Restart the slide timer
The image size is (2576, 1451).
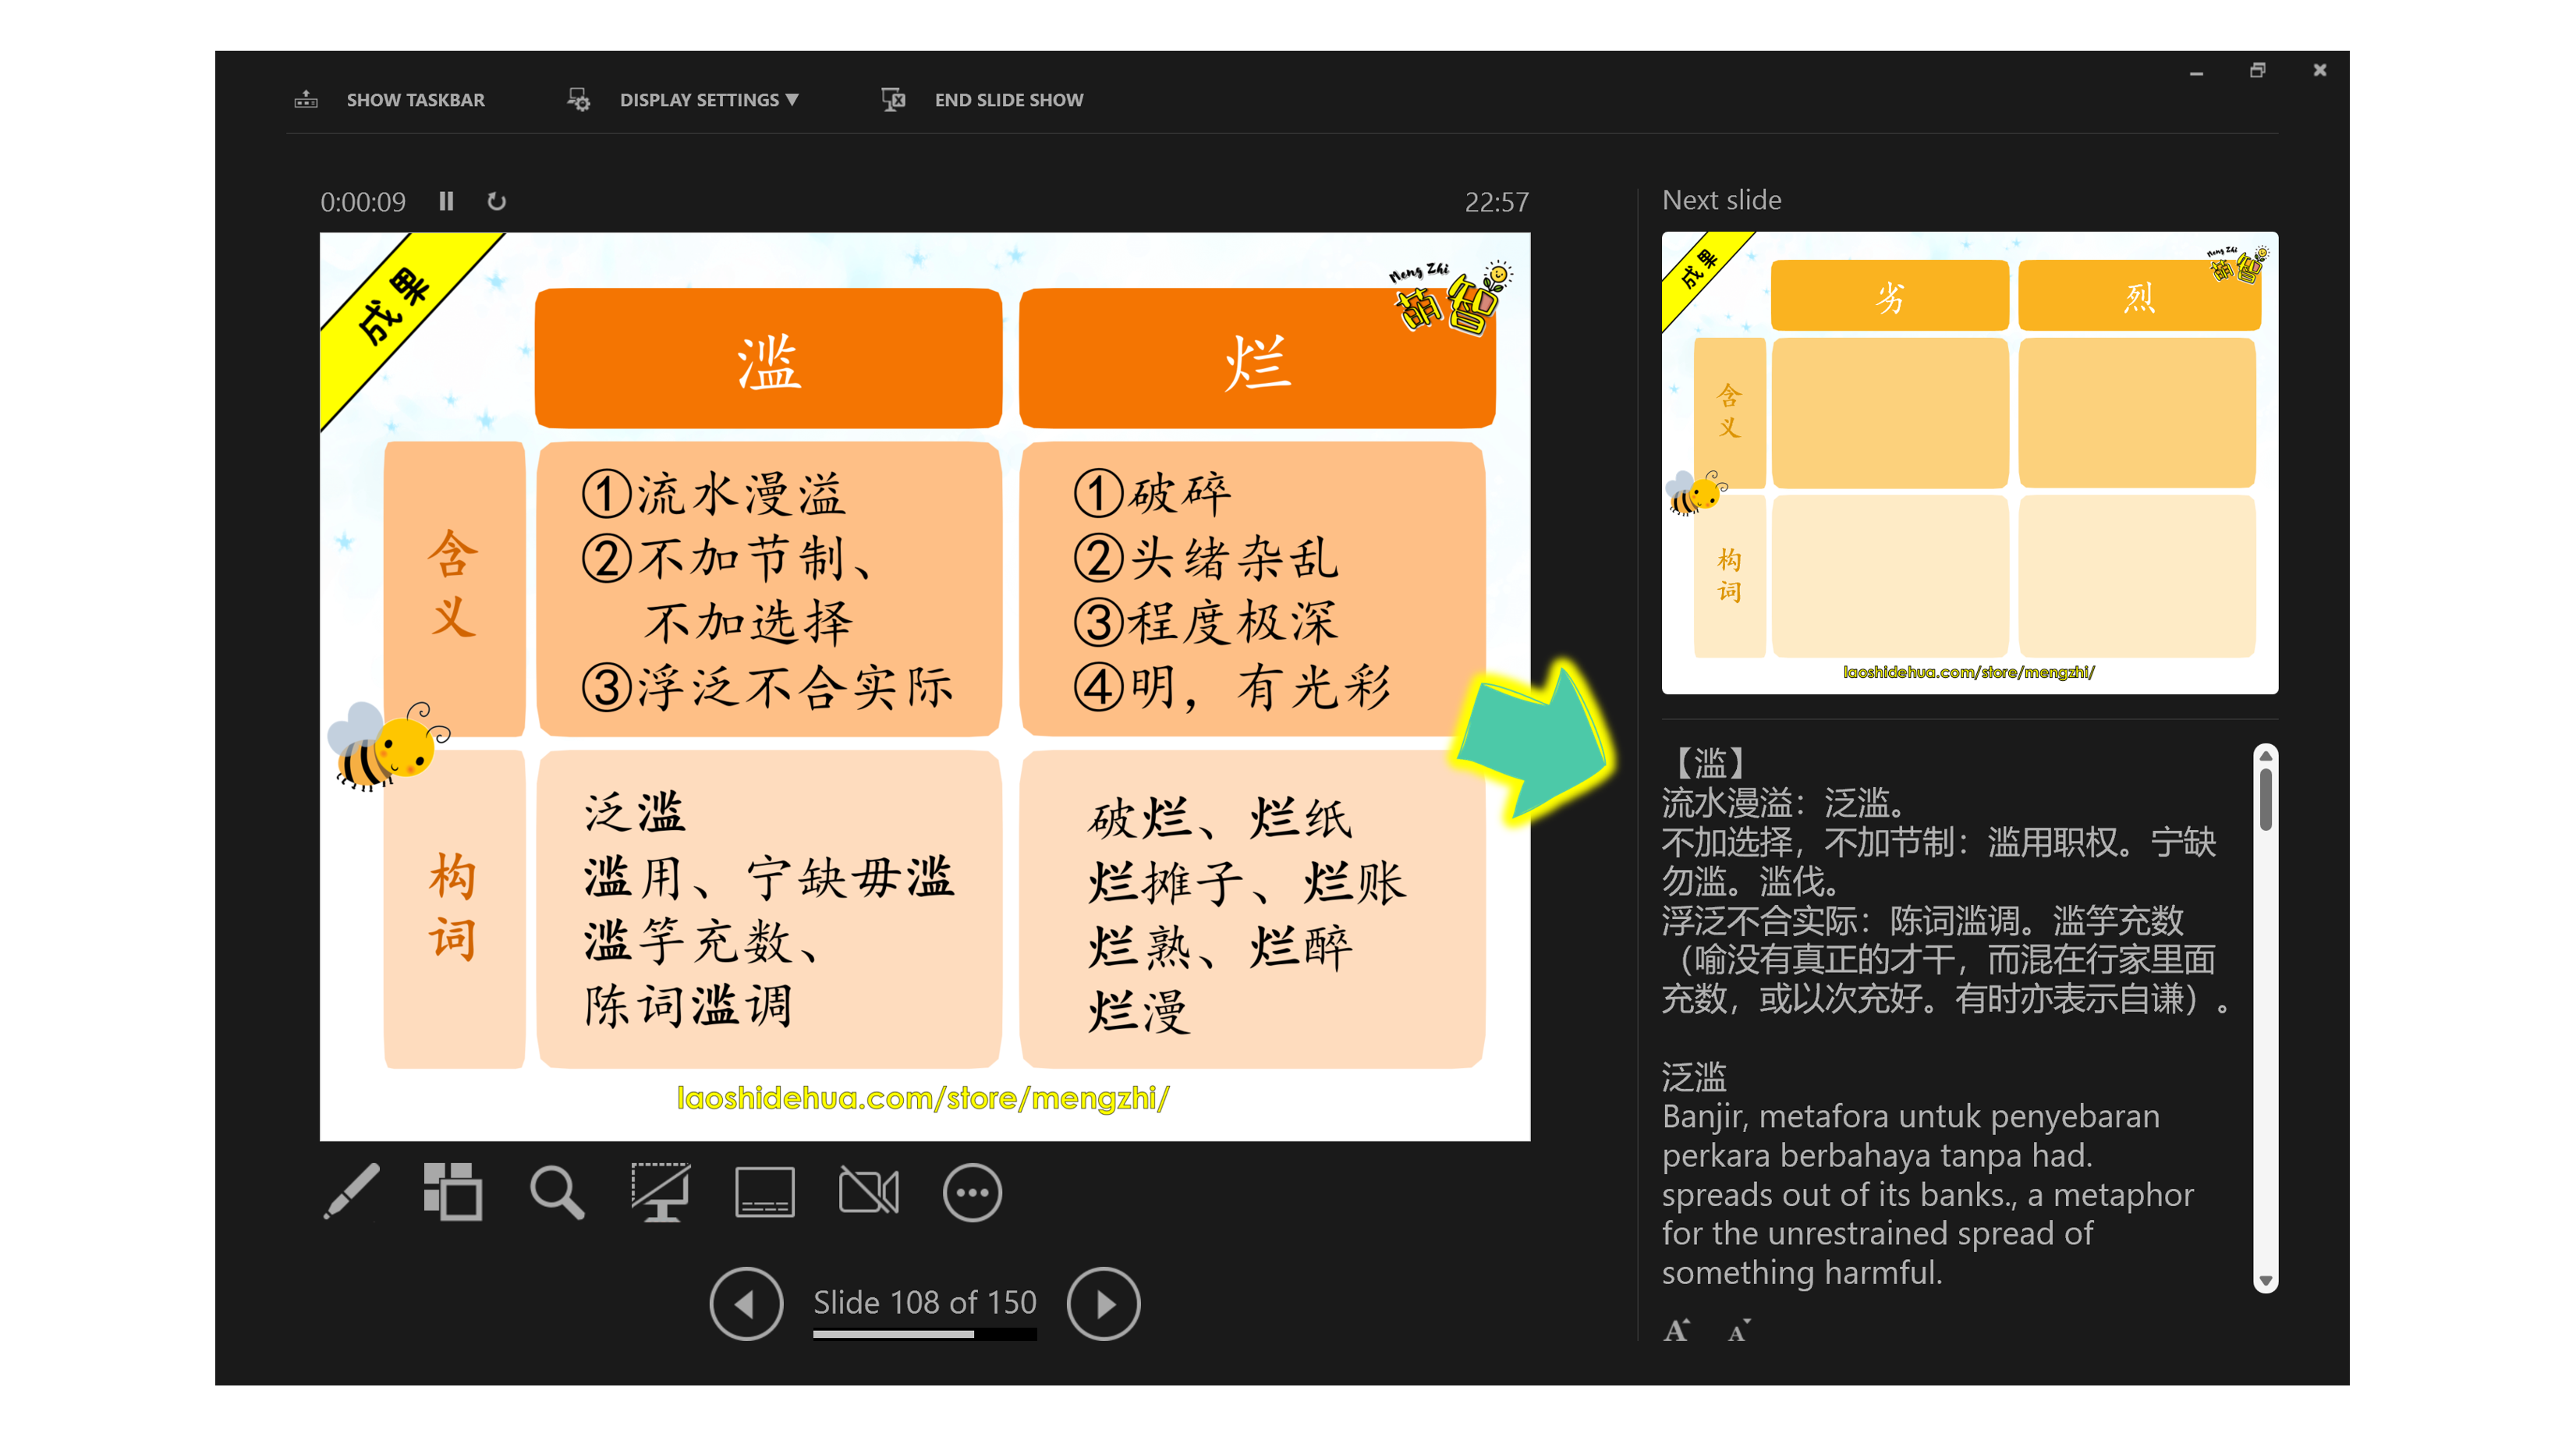(496, 201)
